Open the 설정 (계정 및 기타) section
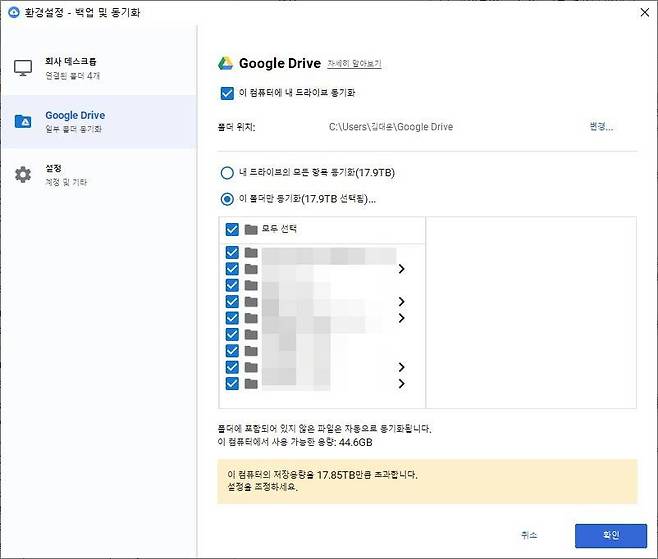Screen dimensions: 658x559 (x=99, y=175)
